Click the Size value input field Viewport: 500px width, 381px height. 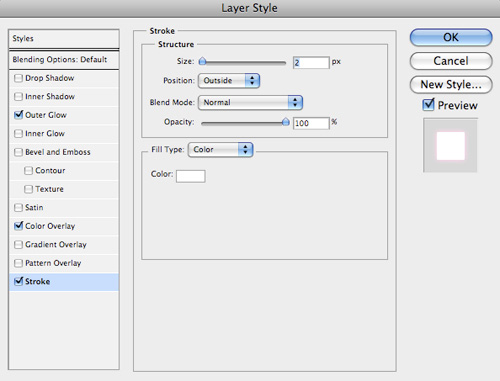click(311, 62)
